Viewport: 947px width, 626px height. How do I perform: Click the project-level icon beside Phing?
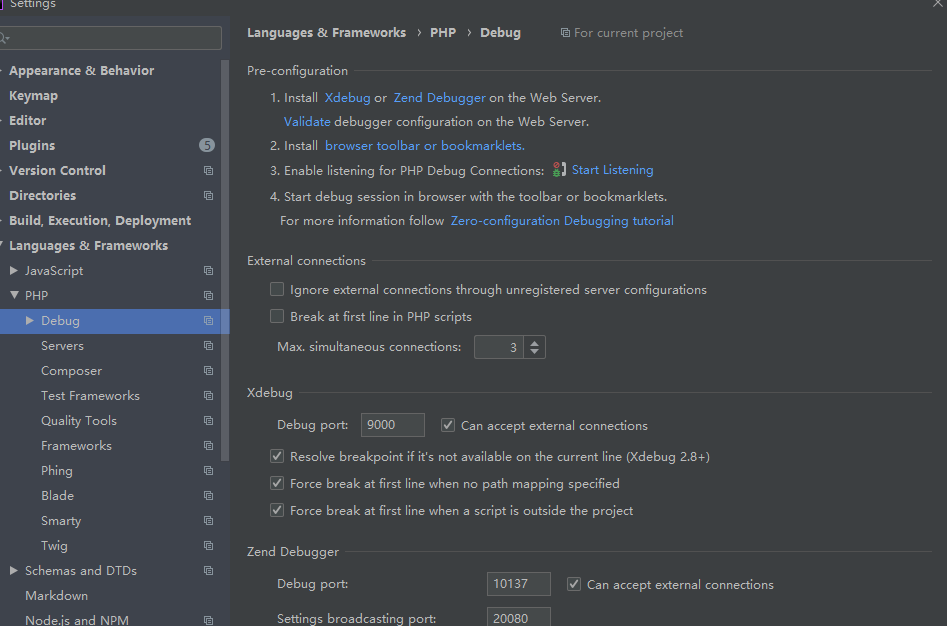coord(208,471)
